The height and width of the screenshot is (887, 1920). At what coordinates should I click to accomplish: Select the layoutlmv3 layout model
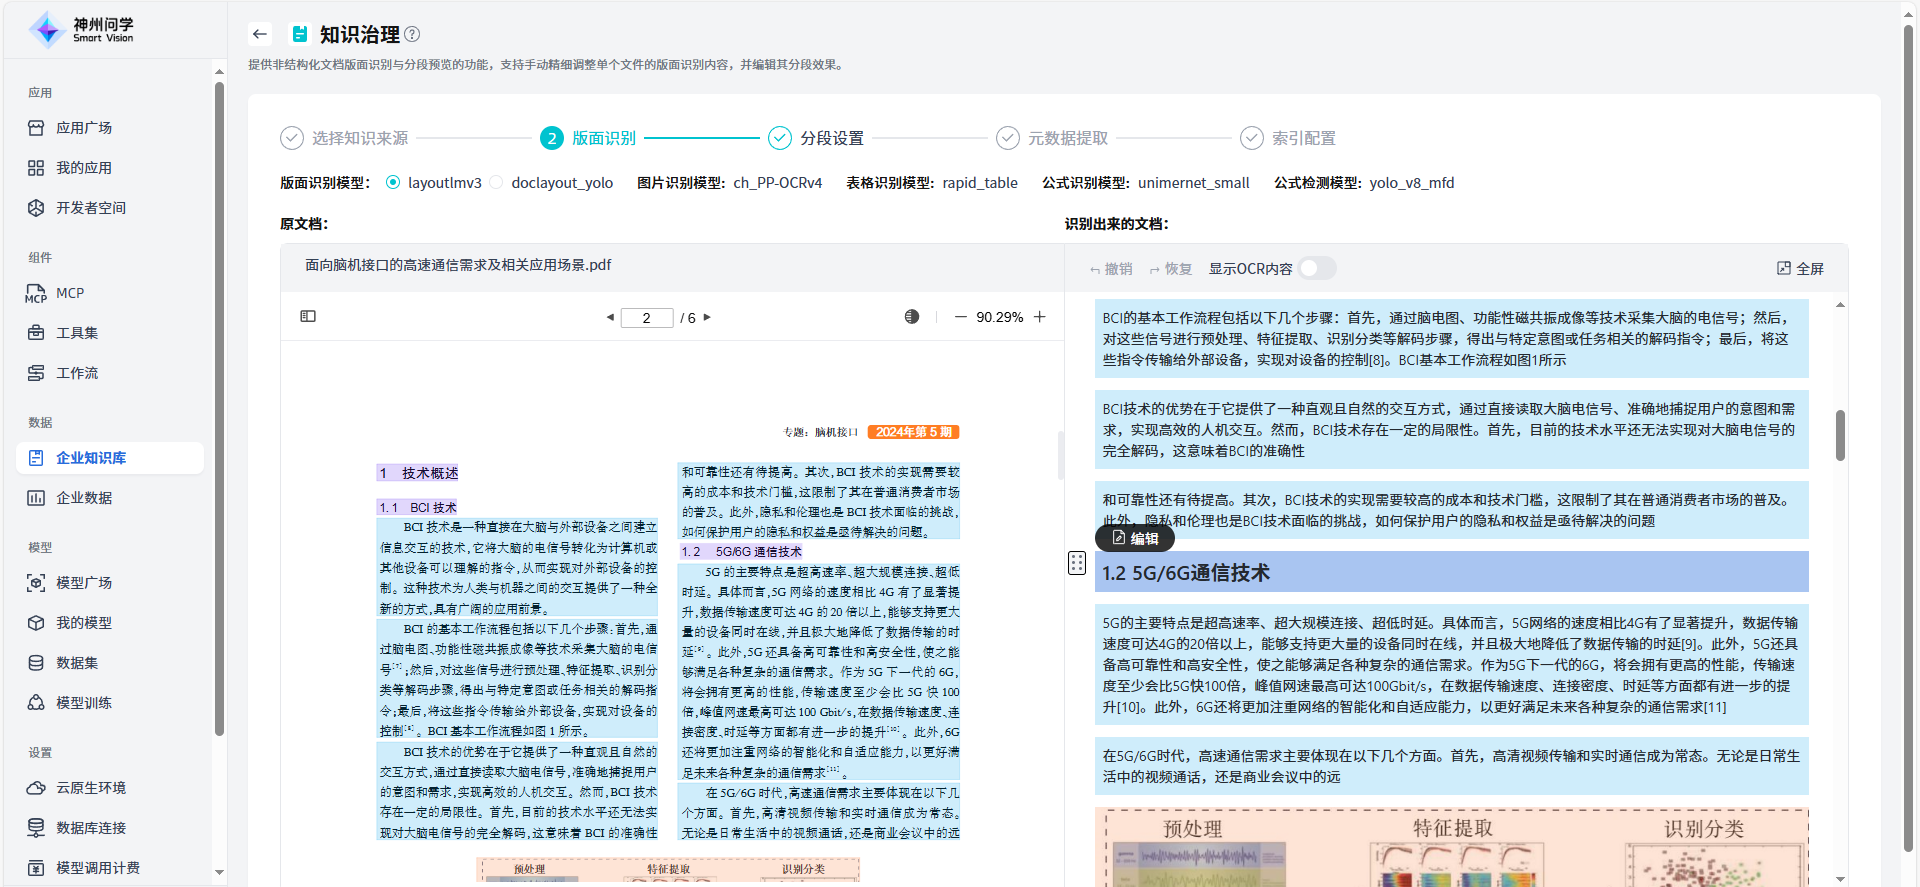393,183
